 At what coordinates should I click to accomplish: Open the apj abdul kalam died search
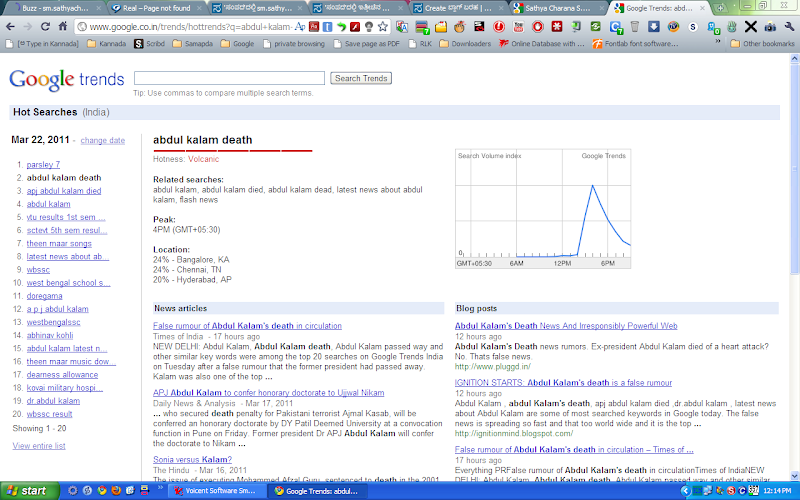64,191
